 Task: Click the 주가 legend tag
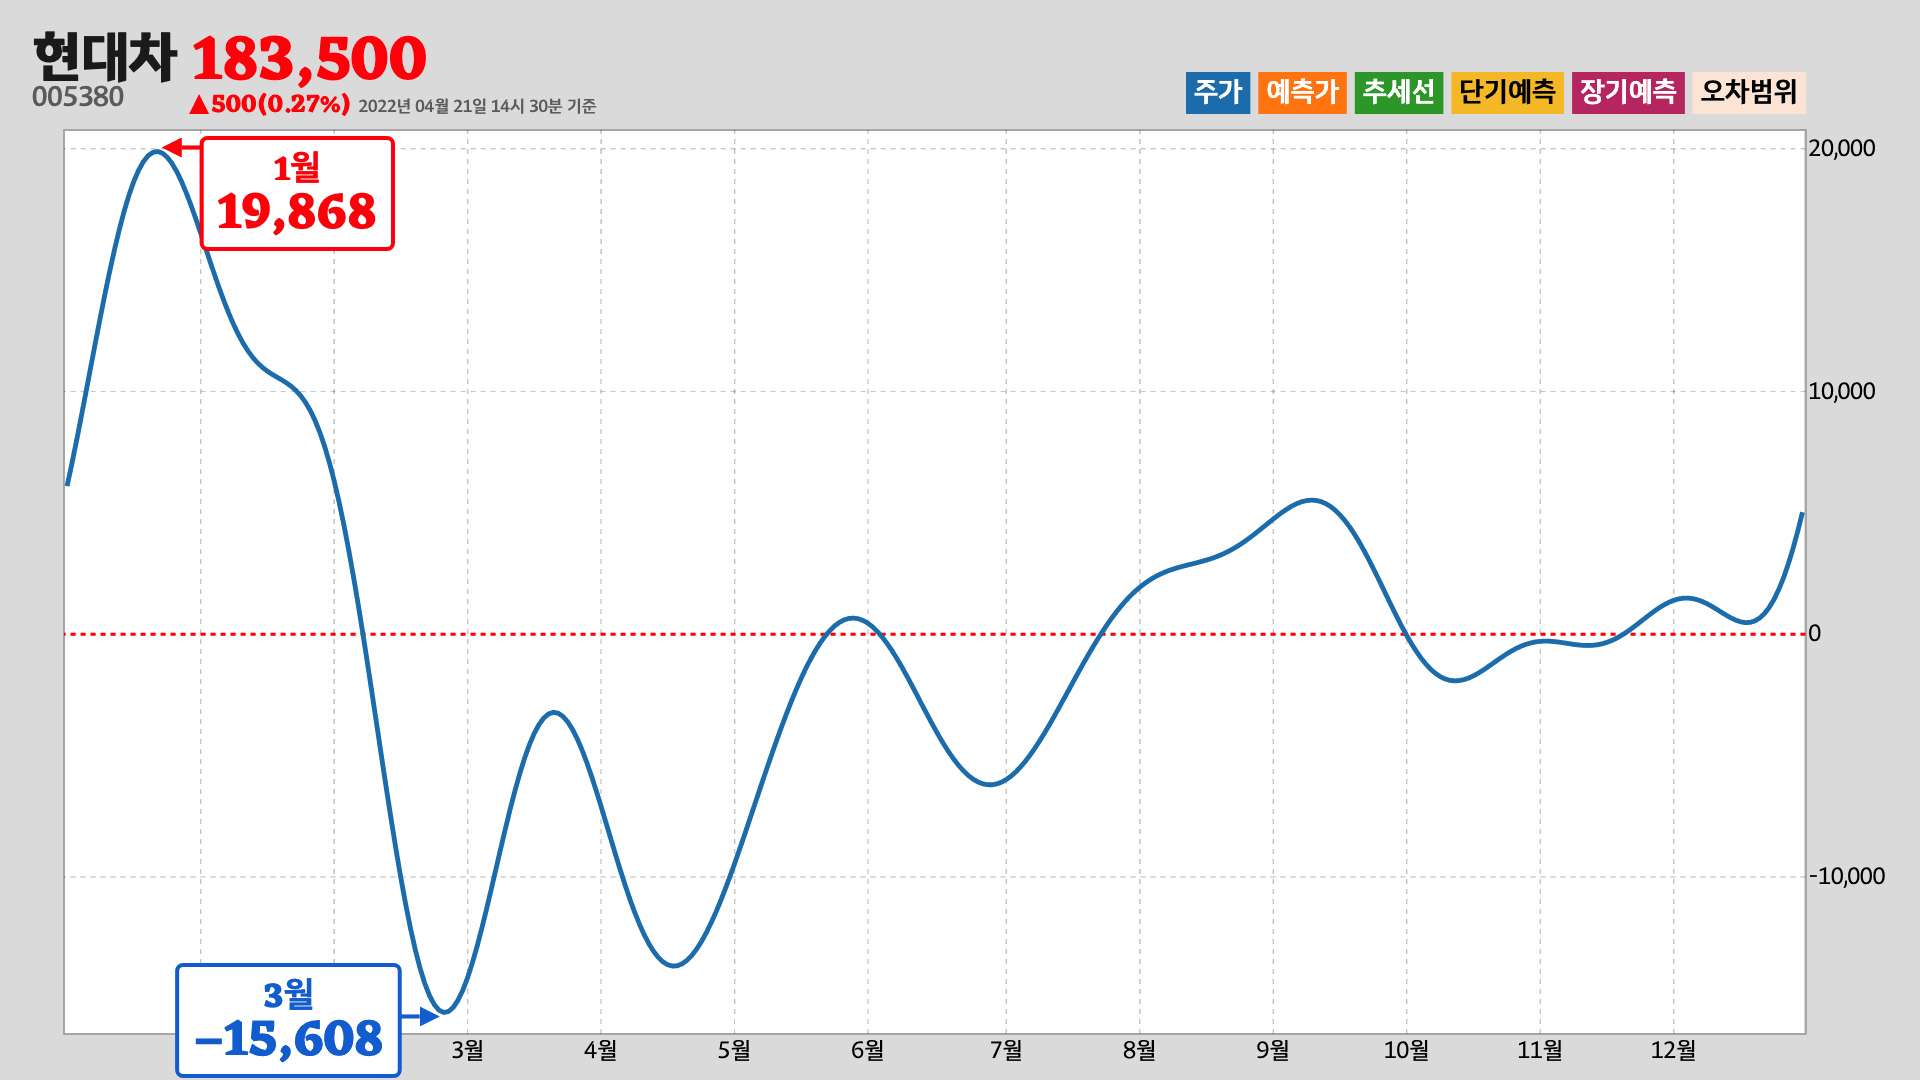click(1218, 92)
